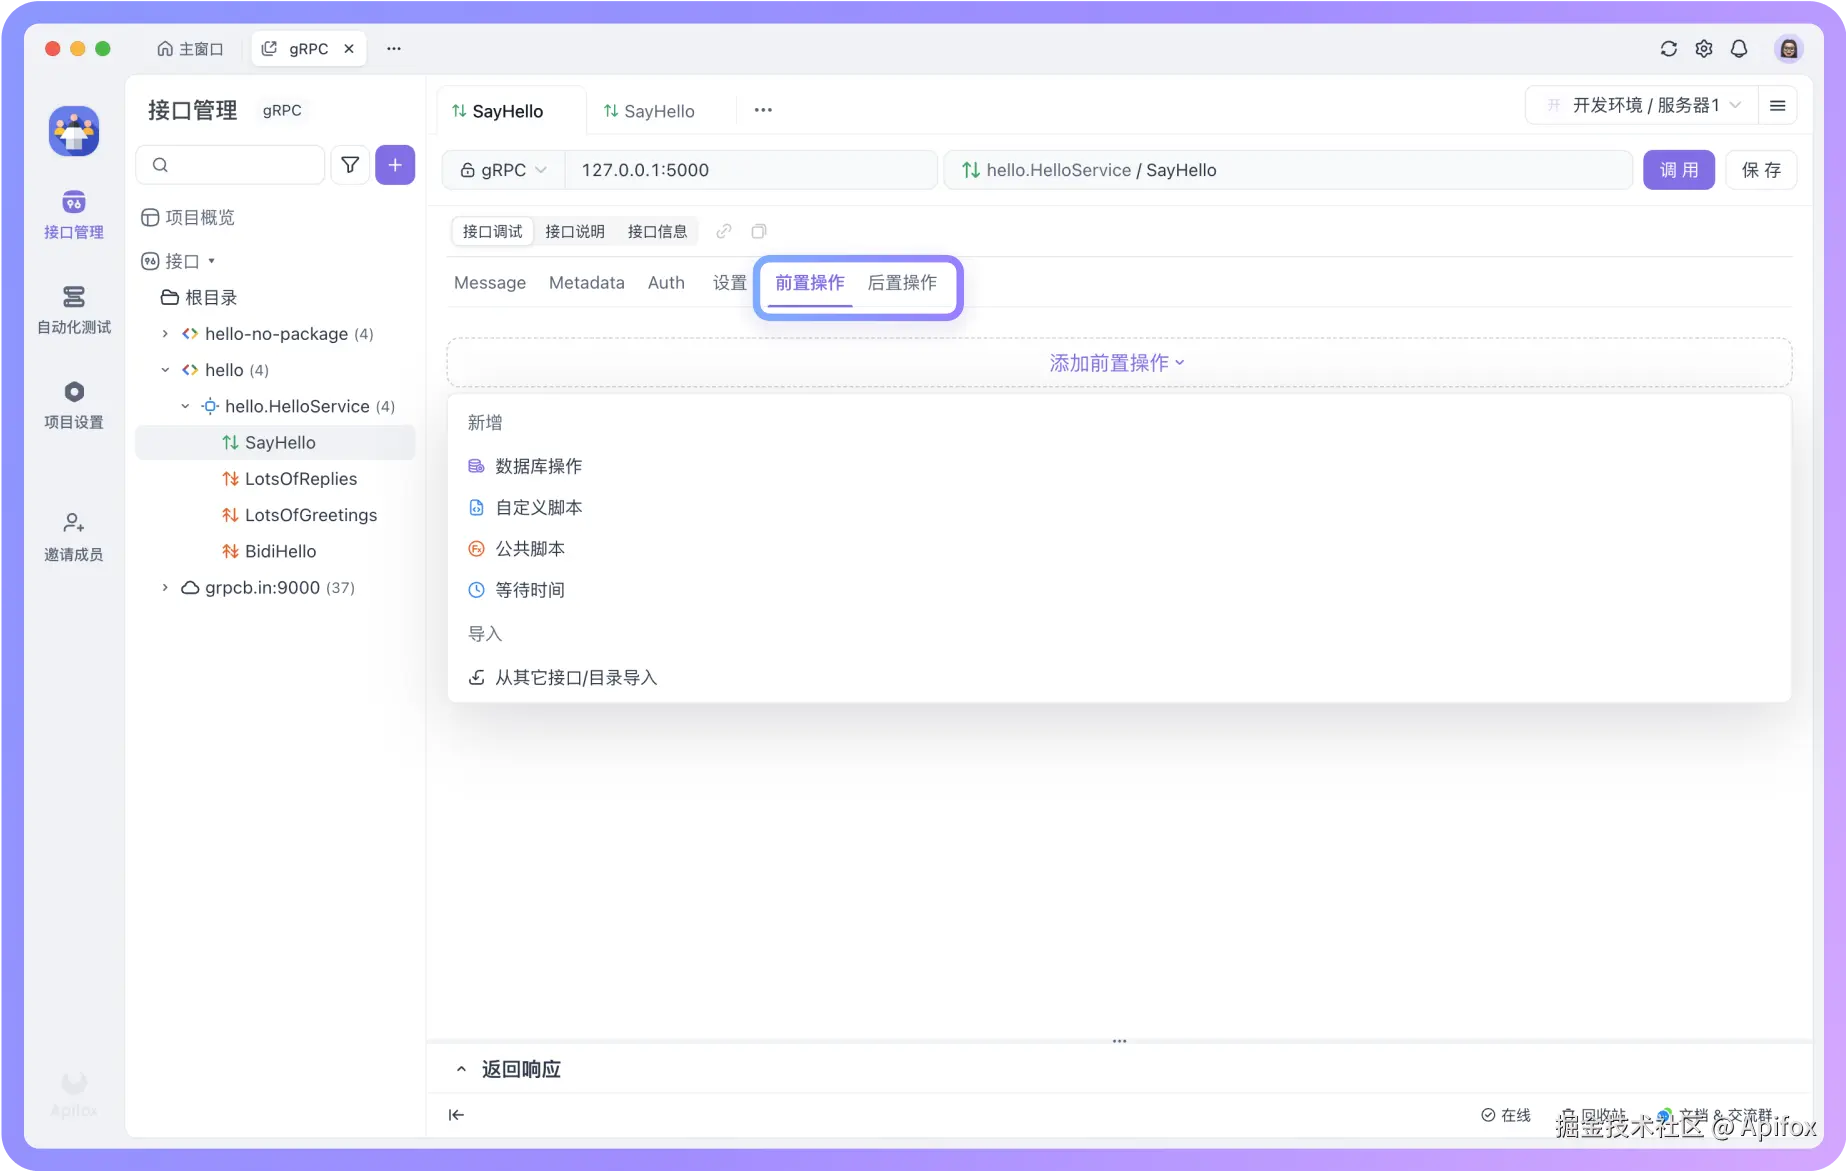
Task: Click the copy link icon near 接口信息
Action: (723, 231)
